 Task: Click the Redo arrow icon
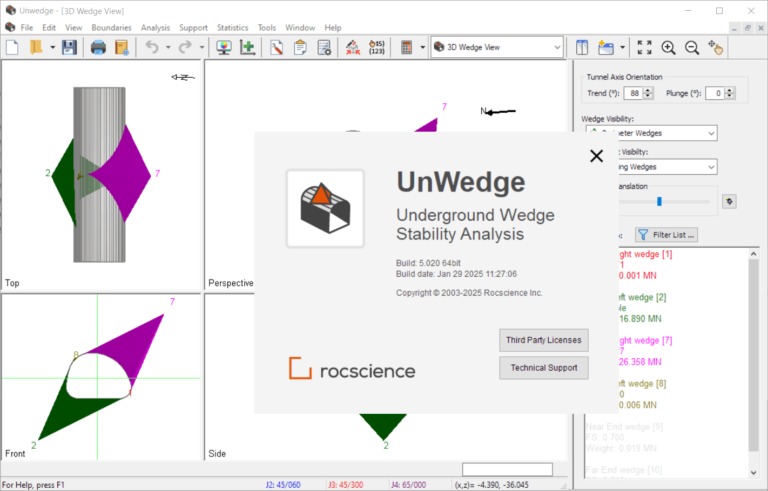[185, 48]
